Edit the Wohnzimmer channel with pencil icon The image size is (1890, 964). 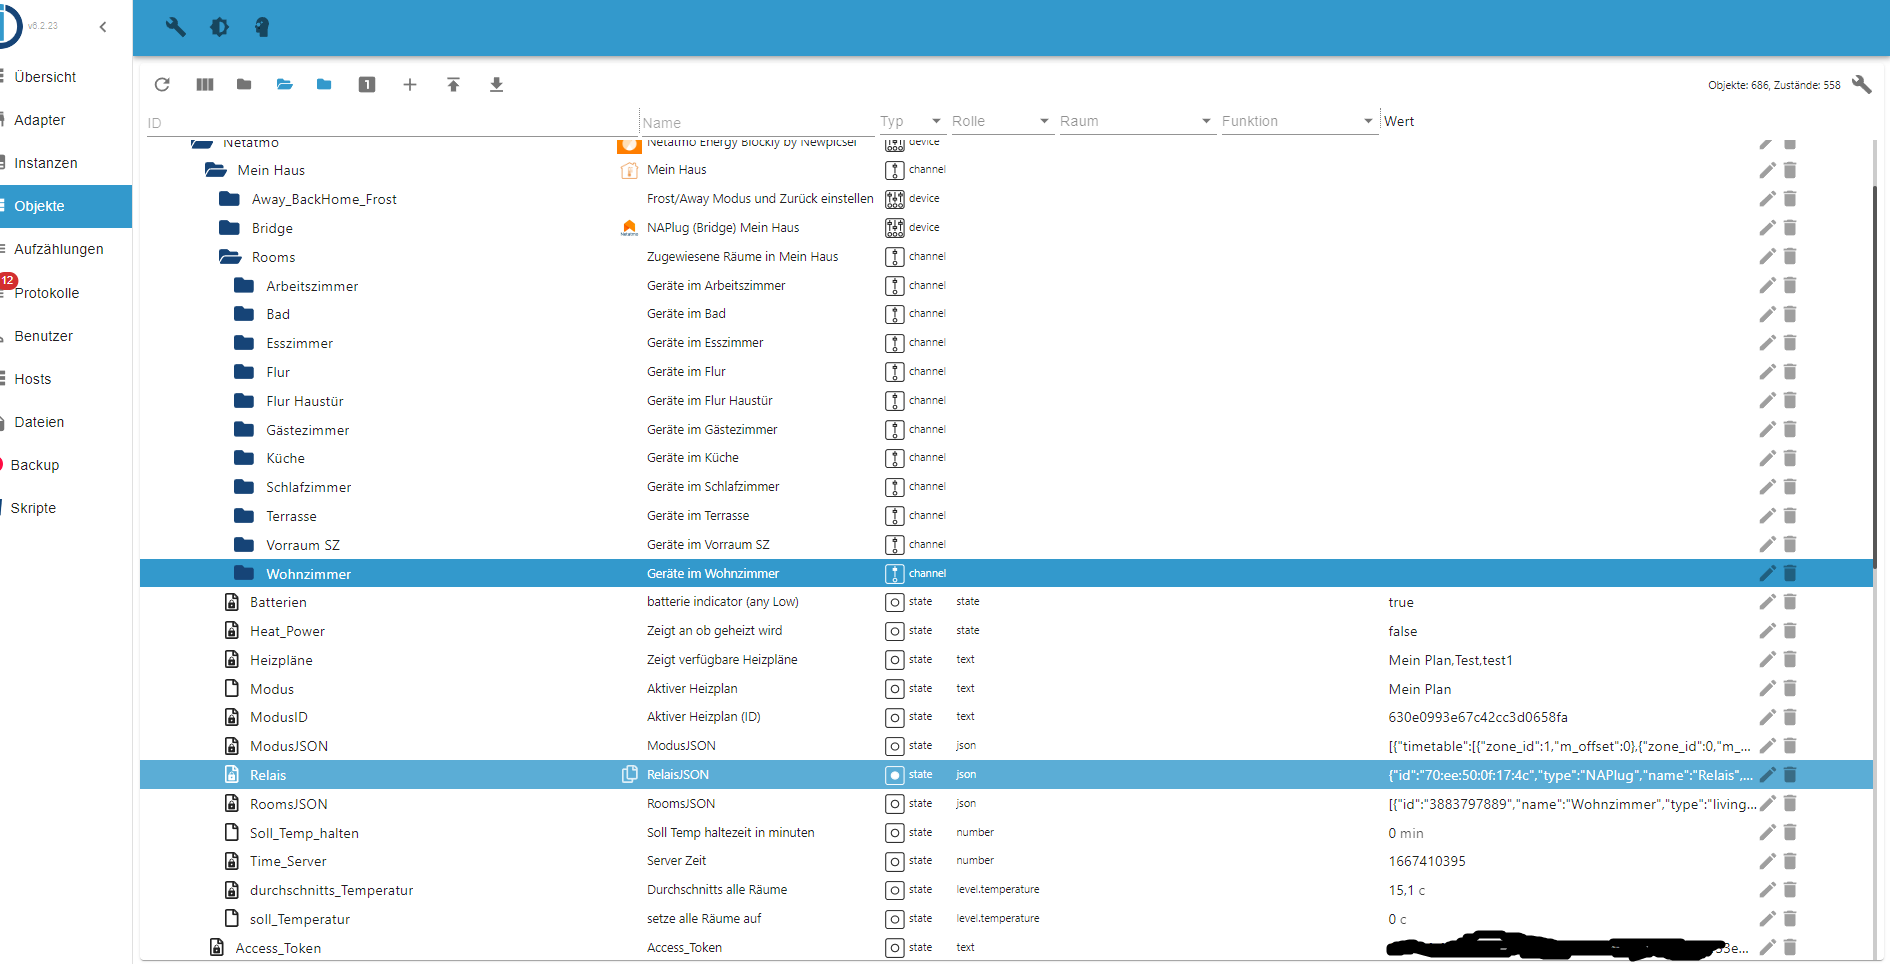click(x=1767, y=573)
